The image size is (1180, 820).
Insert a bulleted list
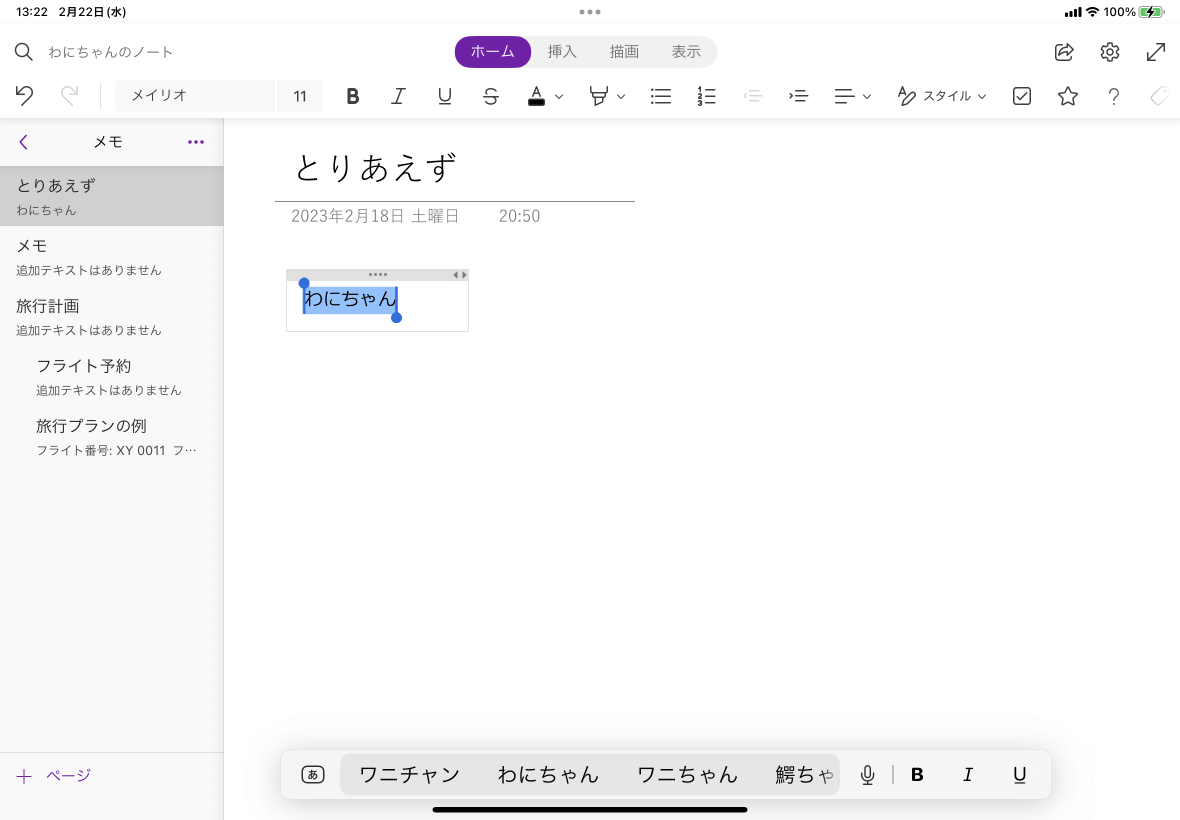pyautogui.click(x=660, y=96)
